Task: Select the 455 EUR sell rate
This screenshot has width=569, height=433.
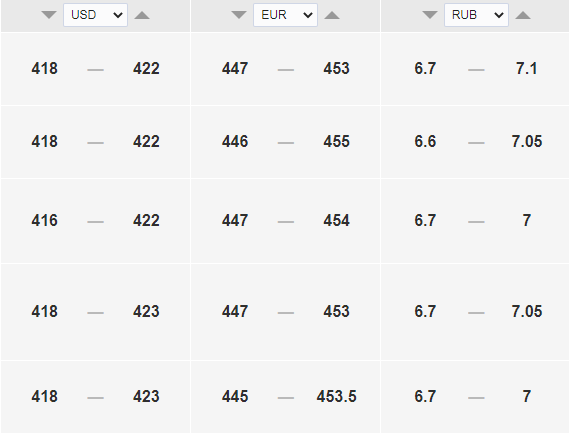Action: 336,141
